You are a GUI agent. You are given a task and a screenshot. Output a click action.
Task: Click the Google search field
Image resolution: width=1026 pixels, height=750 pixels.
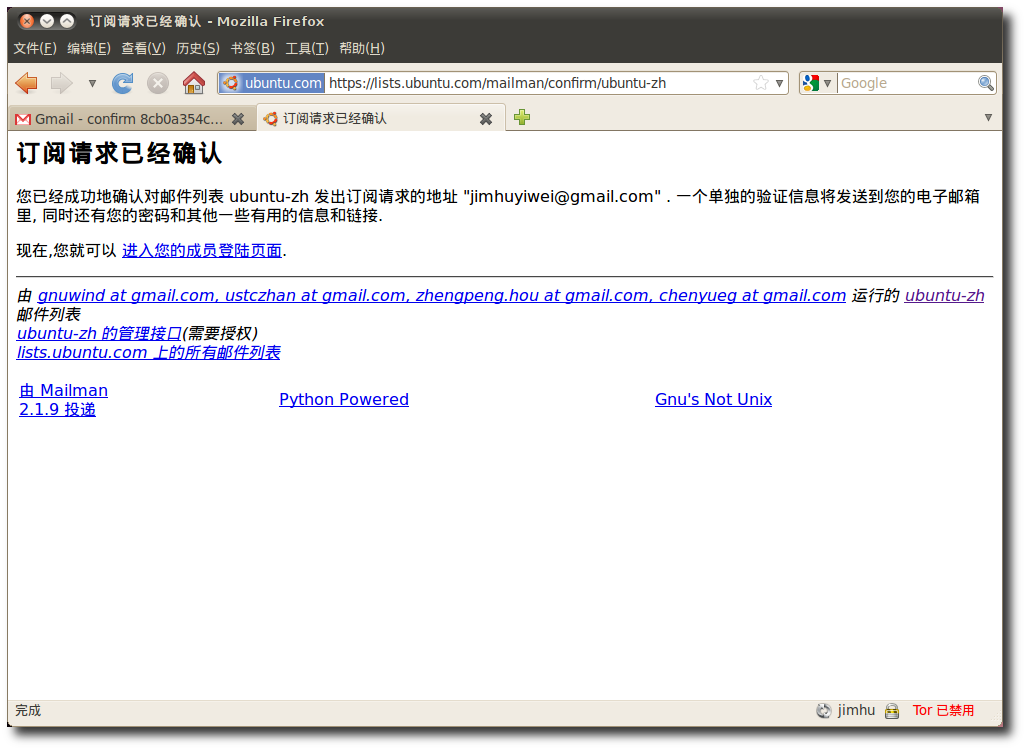coord(906,83)
